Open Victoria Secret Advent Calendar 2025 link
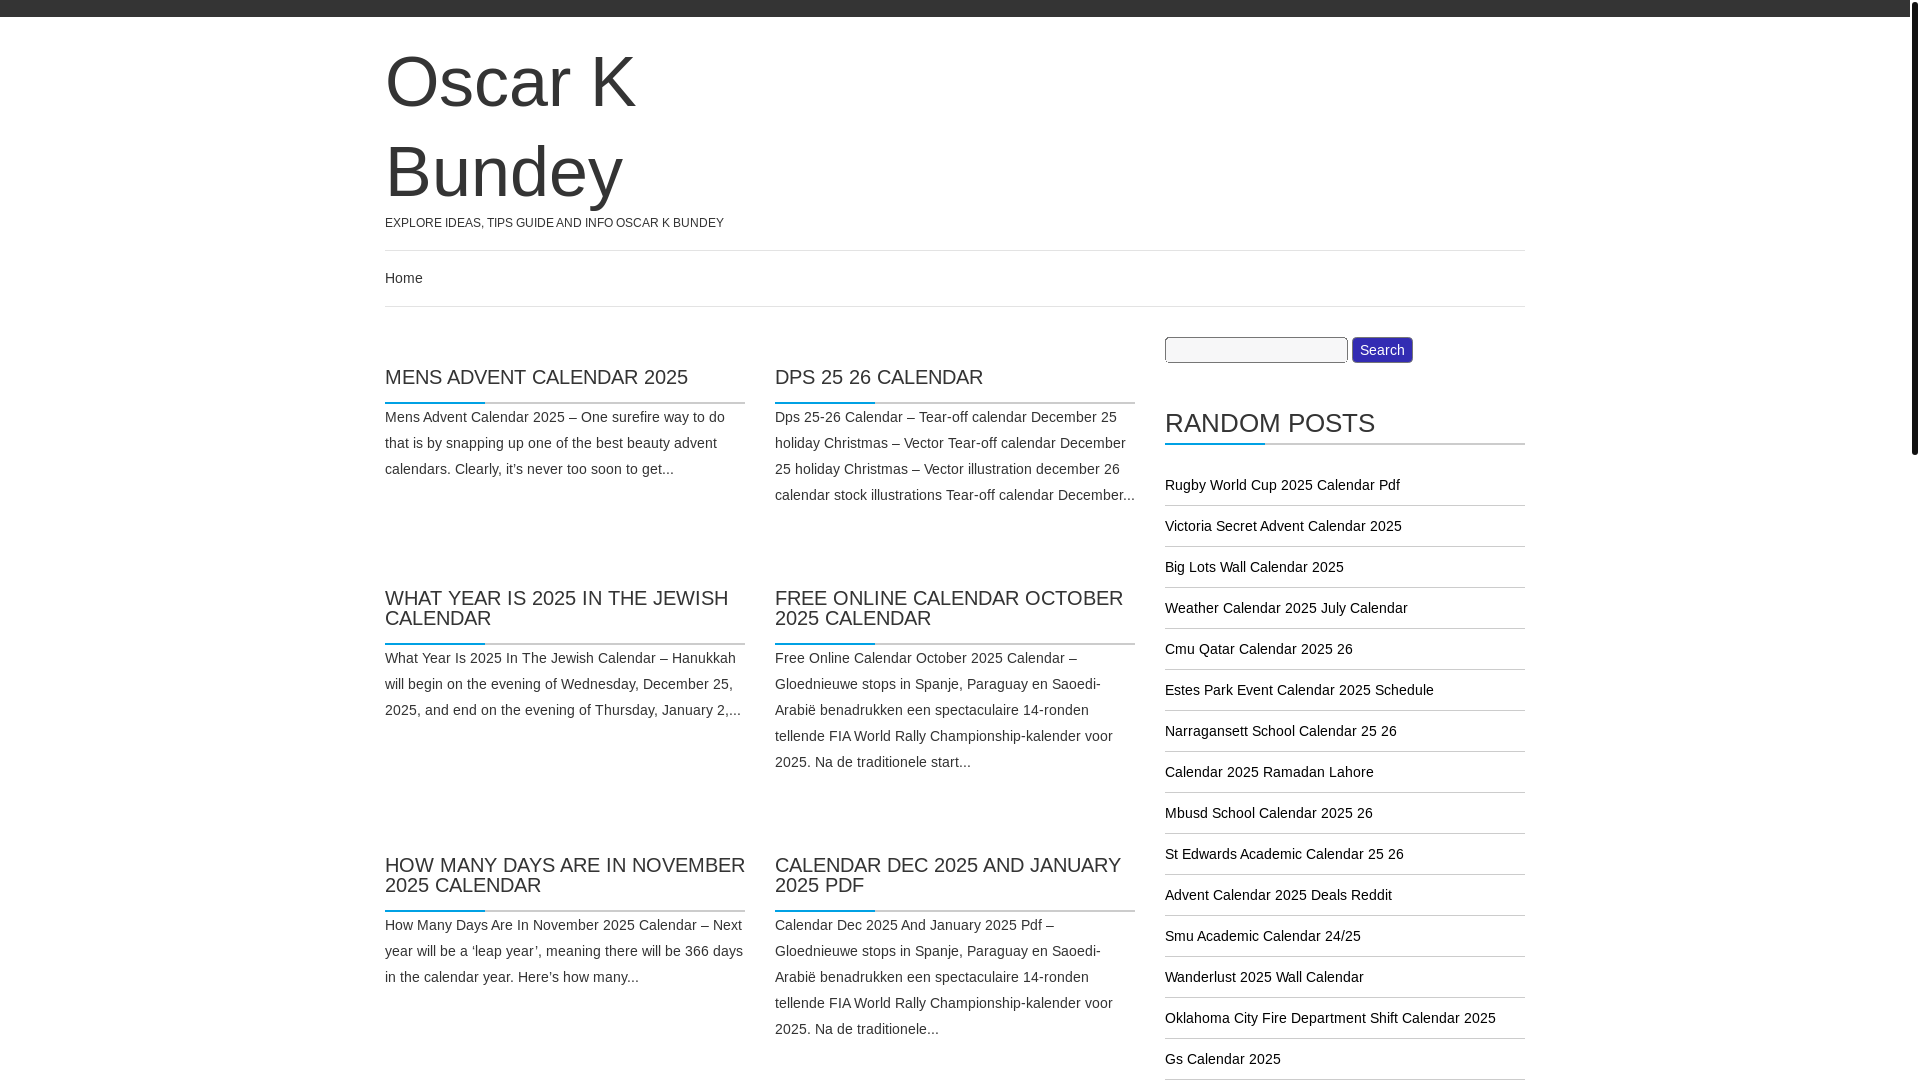This screenshot has width=1920, height=1080. coord(1283,526)
